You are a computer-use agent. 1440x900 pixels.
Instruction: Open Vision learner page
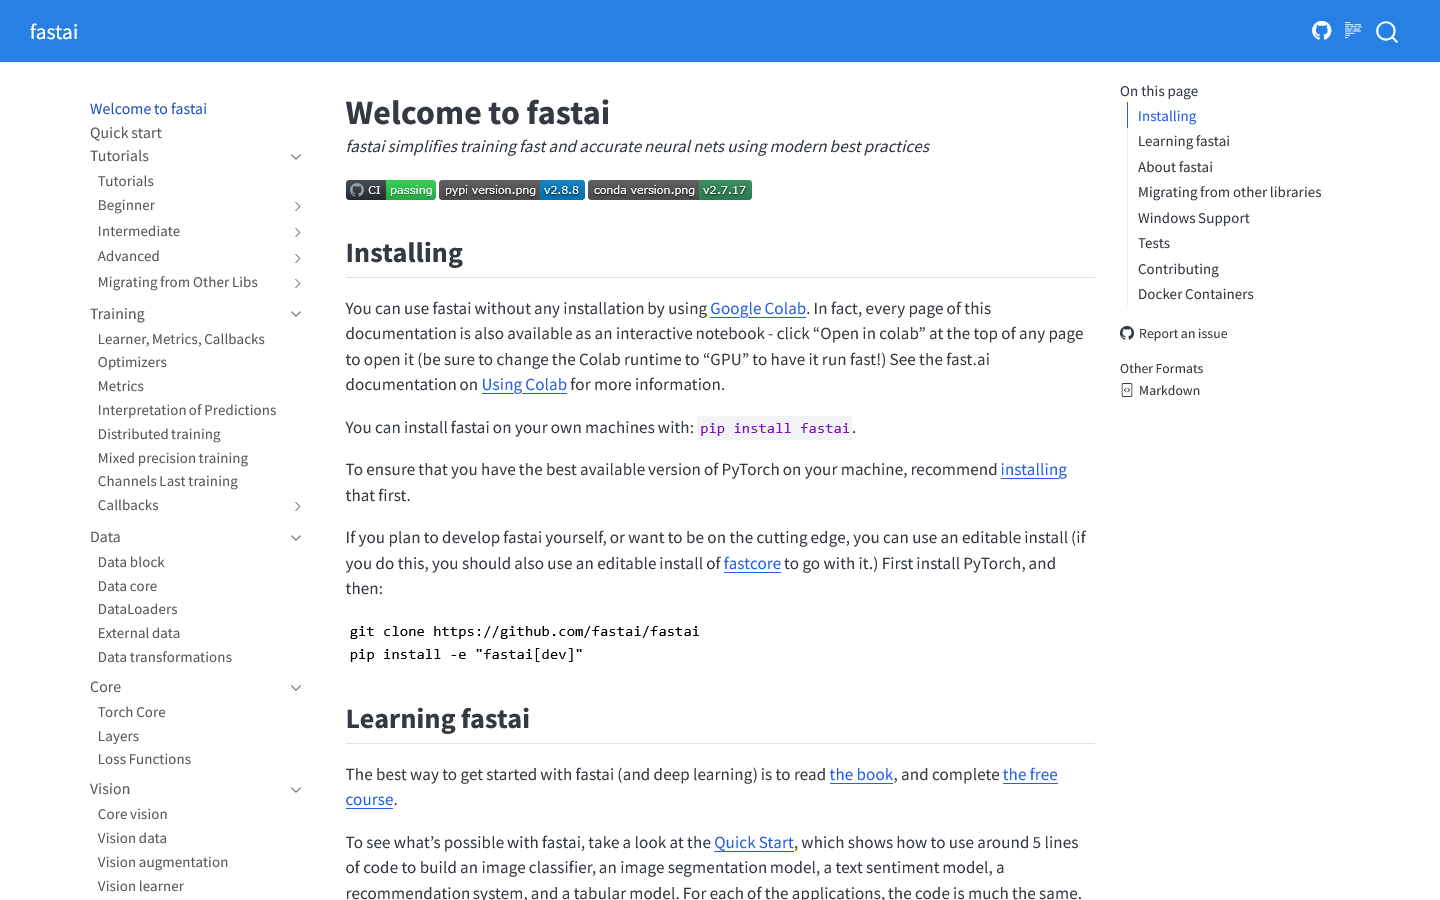(x=141, y=886)
